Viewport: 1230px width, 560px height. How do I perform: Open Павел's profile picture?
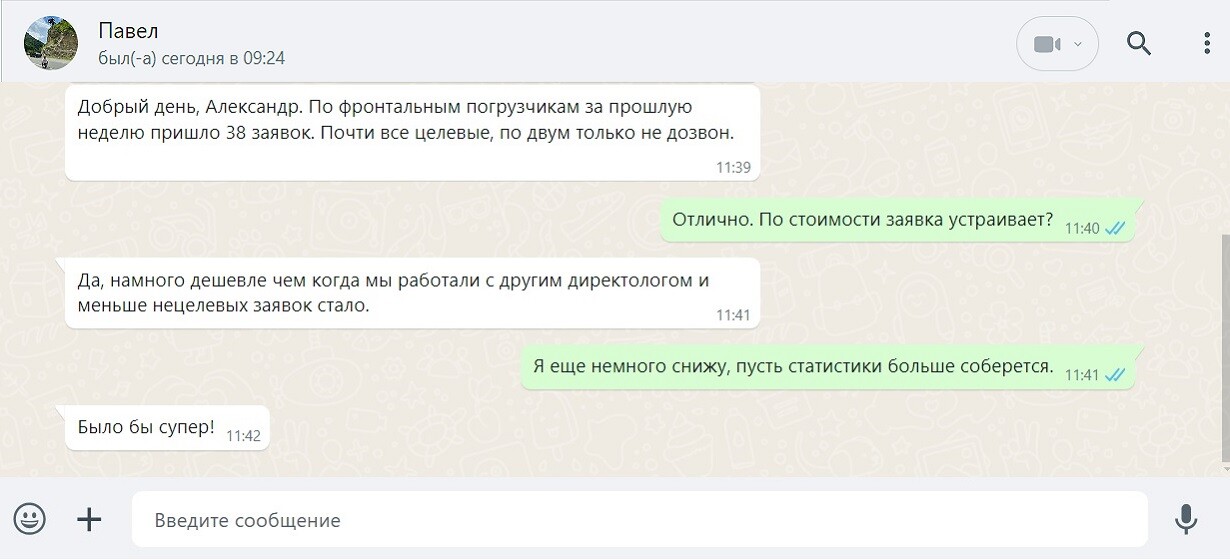tap(50, 43)
